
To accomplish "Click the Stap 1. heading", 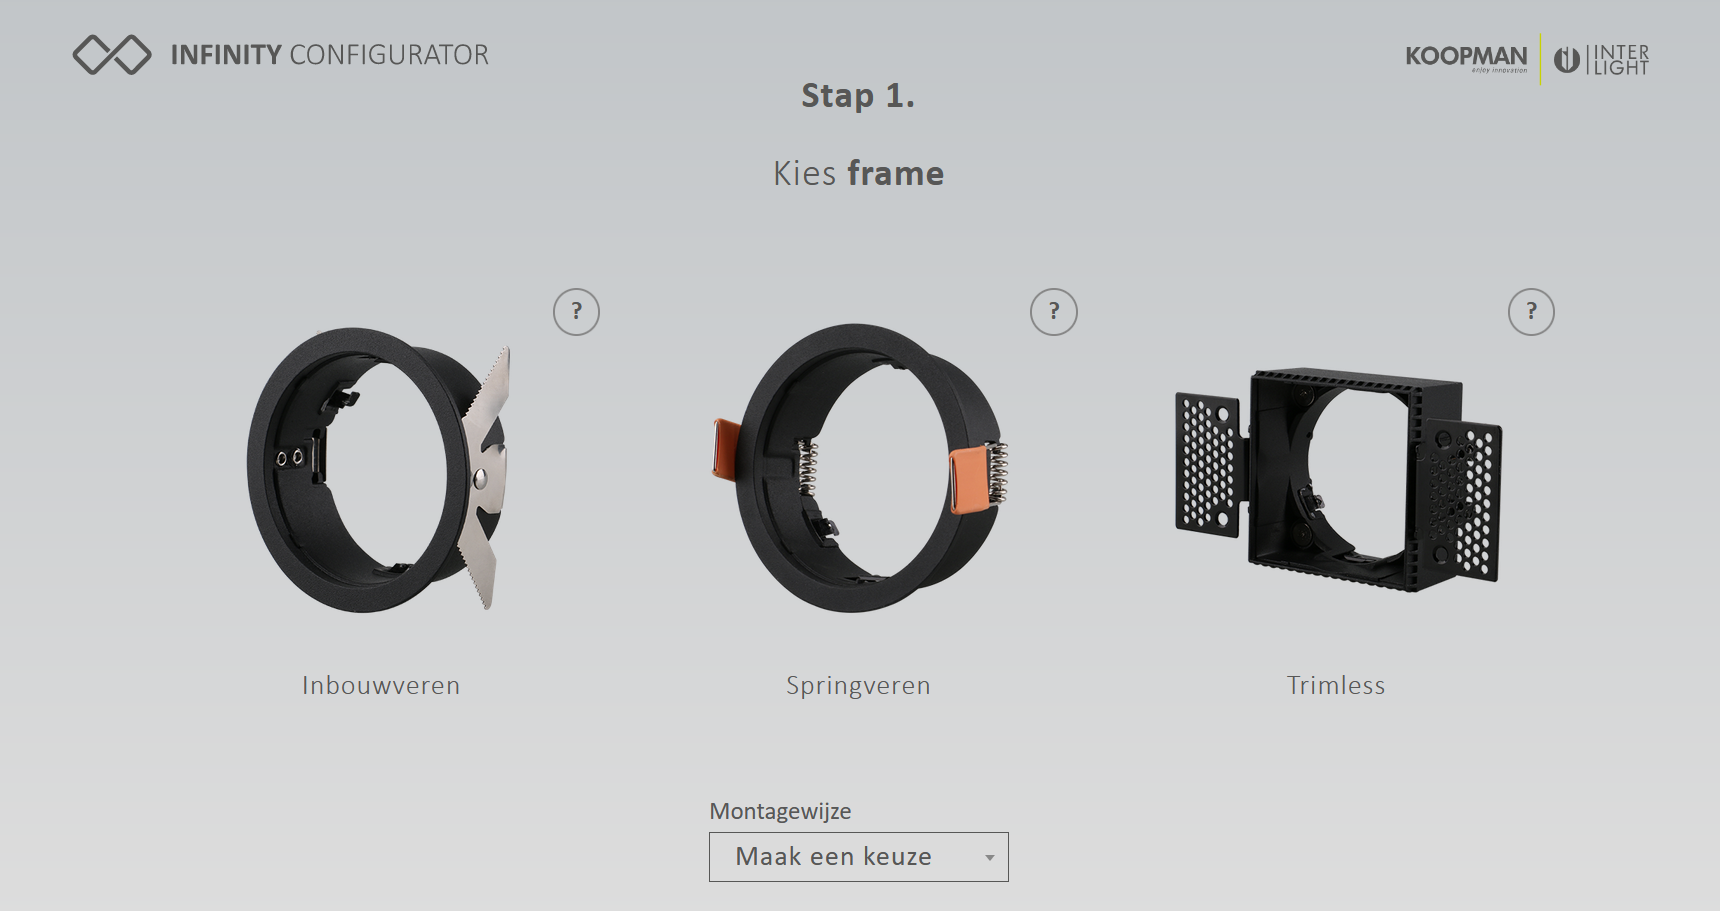I will pyautogui.click(x=858, y=96).
